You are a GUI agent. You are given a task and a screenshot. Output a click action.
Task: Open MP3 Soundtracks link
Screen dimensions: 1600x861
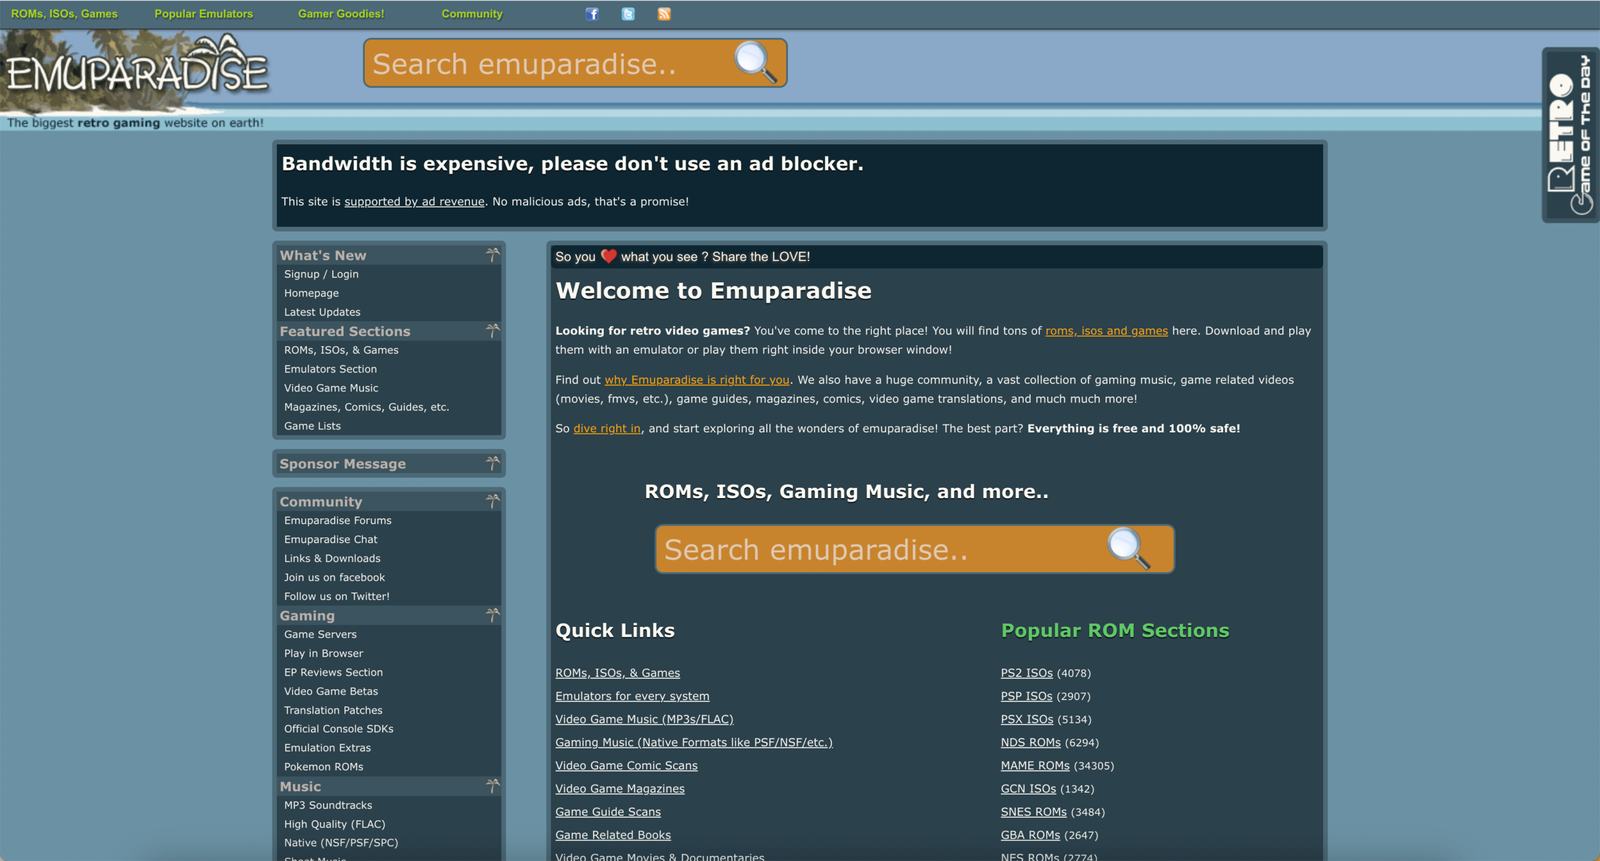tap(328, 805)
